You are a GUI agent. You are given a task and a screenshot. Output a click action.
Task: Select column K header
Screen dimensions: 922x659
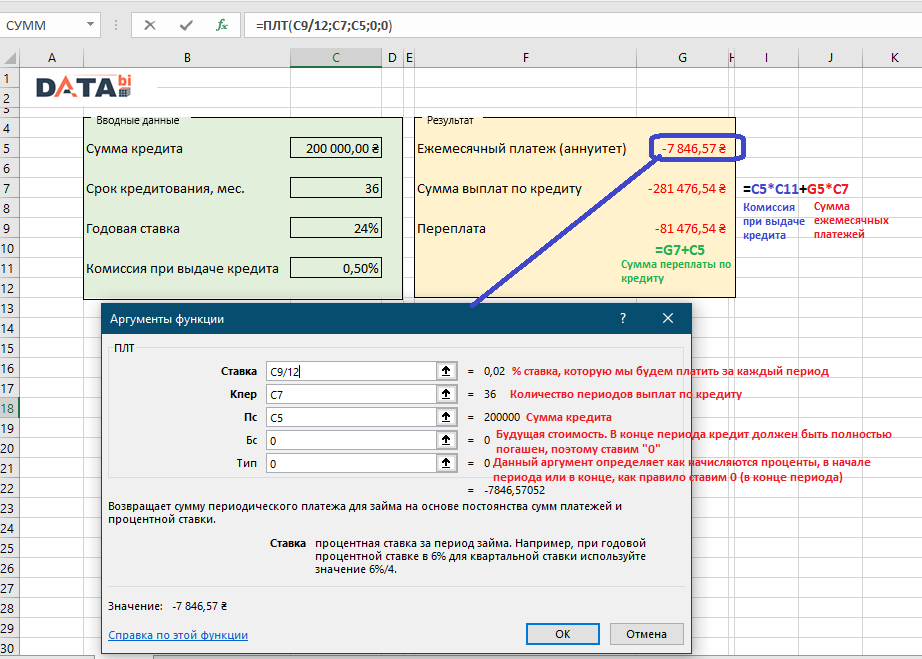pyautogui.click(x=892, y=58)
